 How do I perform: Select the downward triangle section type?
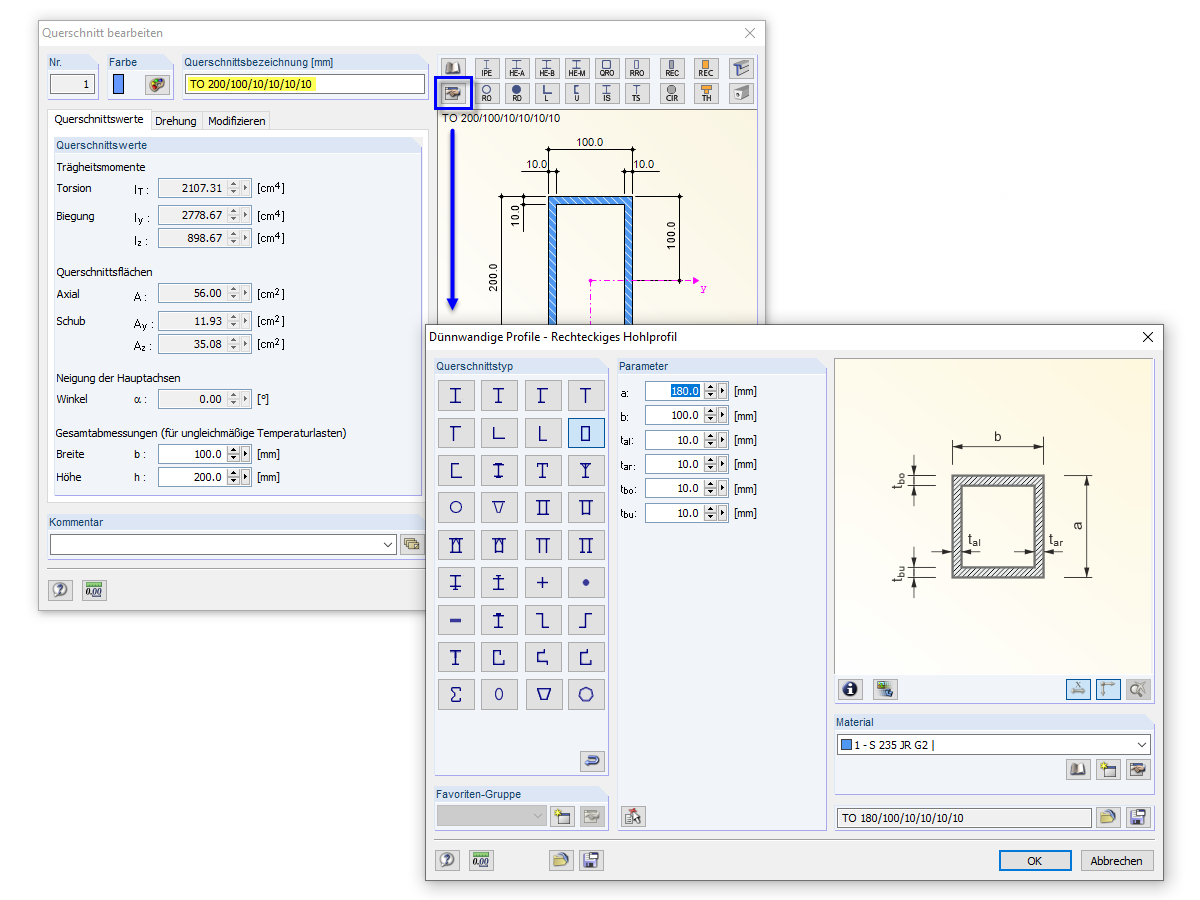click(x=499, y=507)
